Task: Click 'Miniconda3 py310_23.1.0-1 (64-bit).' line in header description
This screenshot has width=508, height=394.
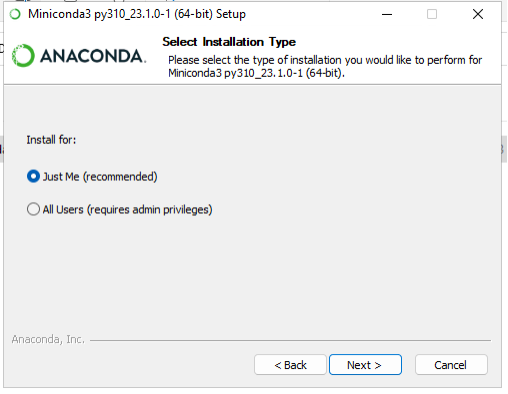Action: tap(256, 73)
